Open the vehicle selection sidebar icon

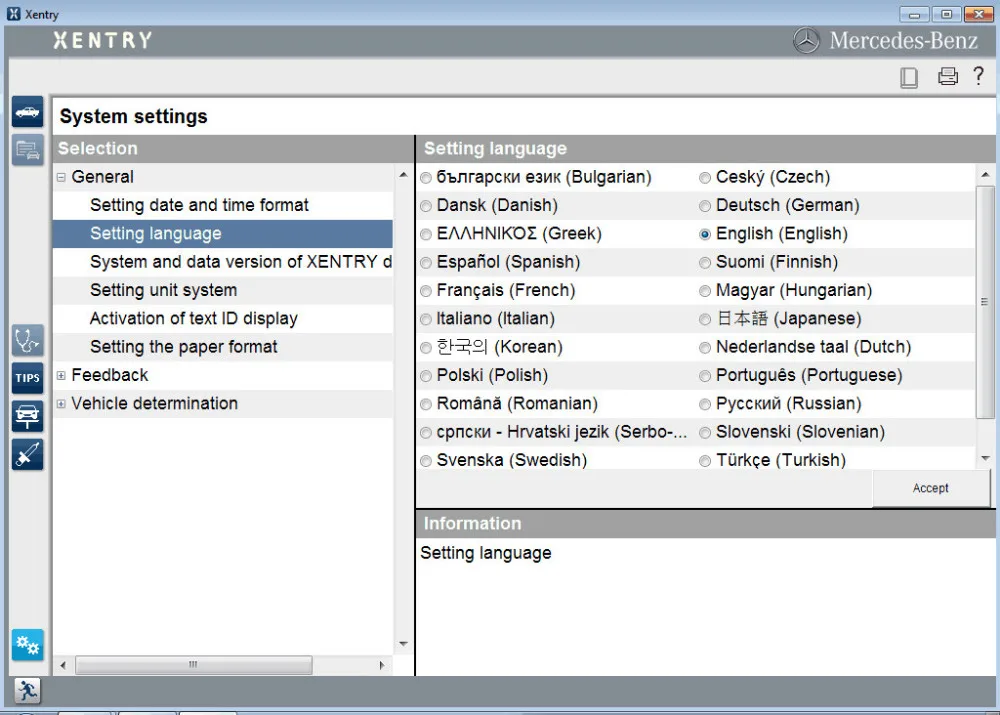coord(27,112)
